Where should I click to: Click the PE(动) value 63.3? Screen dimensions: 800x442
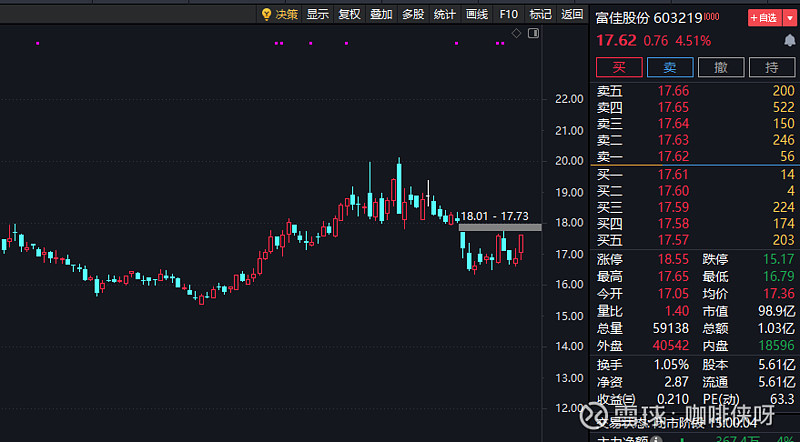[x=783, y=399]
